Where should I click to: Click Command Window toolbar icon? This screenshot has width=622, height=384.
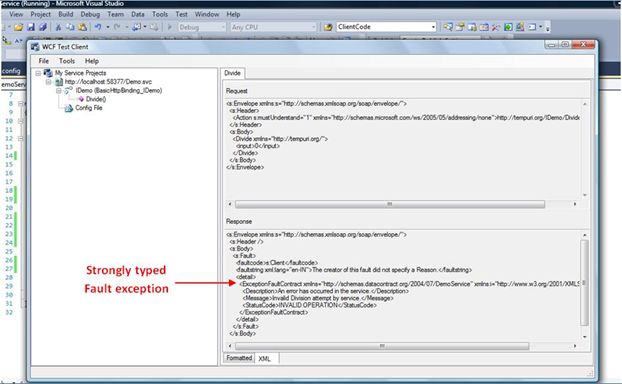[x=532, y=27]
